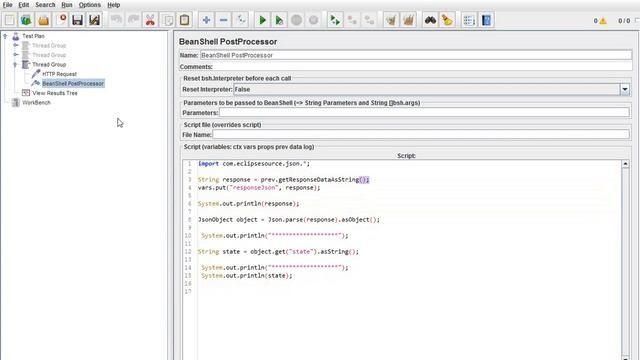Expand all tree nodes with plus
640x360 pixels.
pos(207,20)
